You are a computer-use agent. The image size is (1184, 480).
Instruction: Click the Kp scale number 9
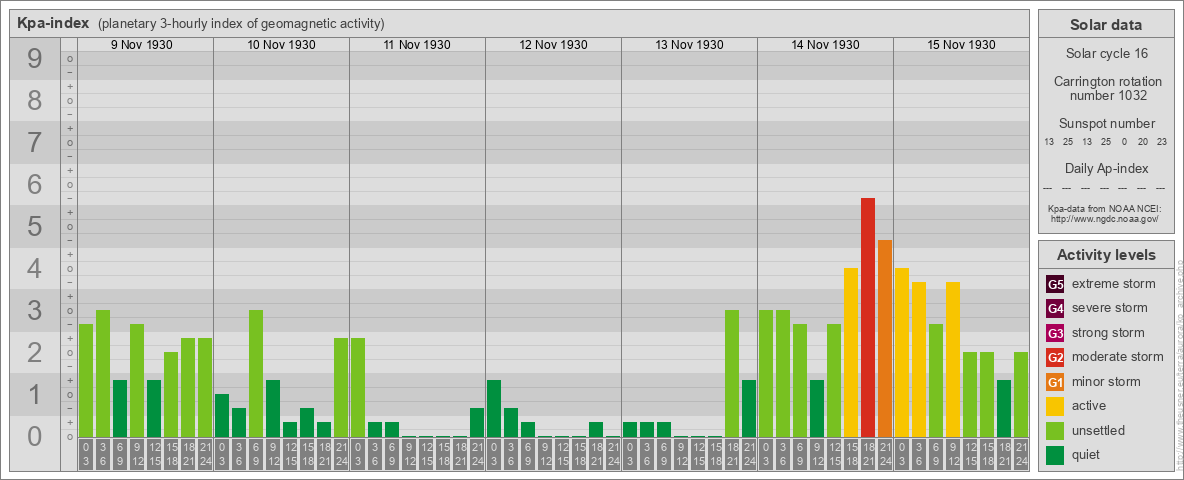(x=35, y=59)
